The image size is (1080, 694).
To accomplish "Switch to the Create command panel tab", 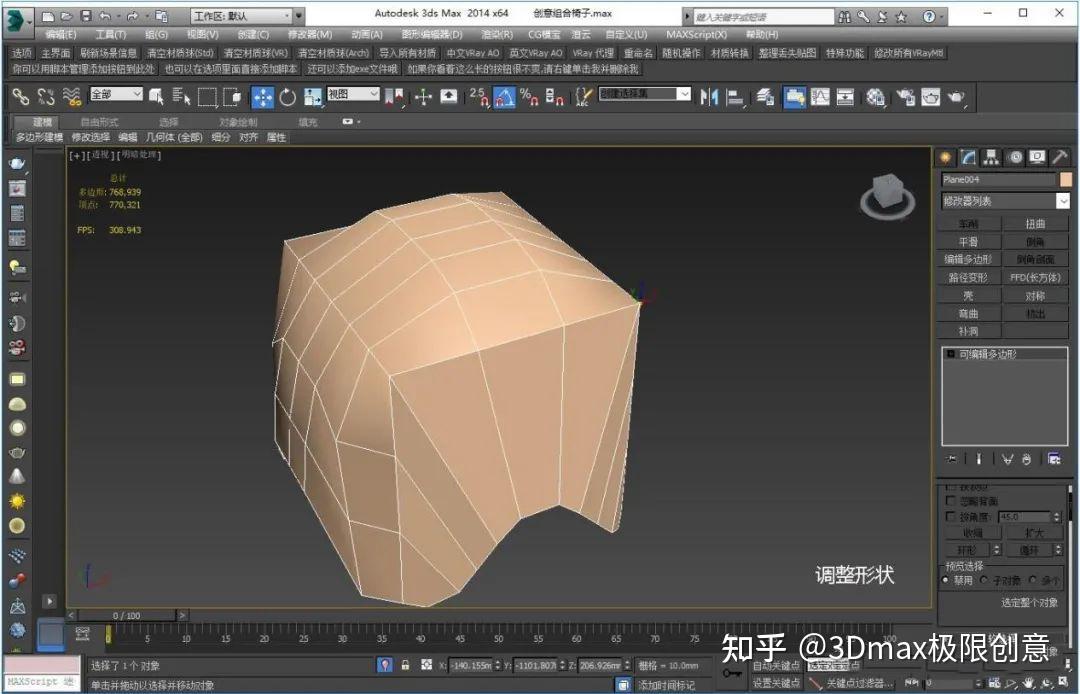I will coord(944,158).
